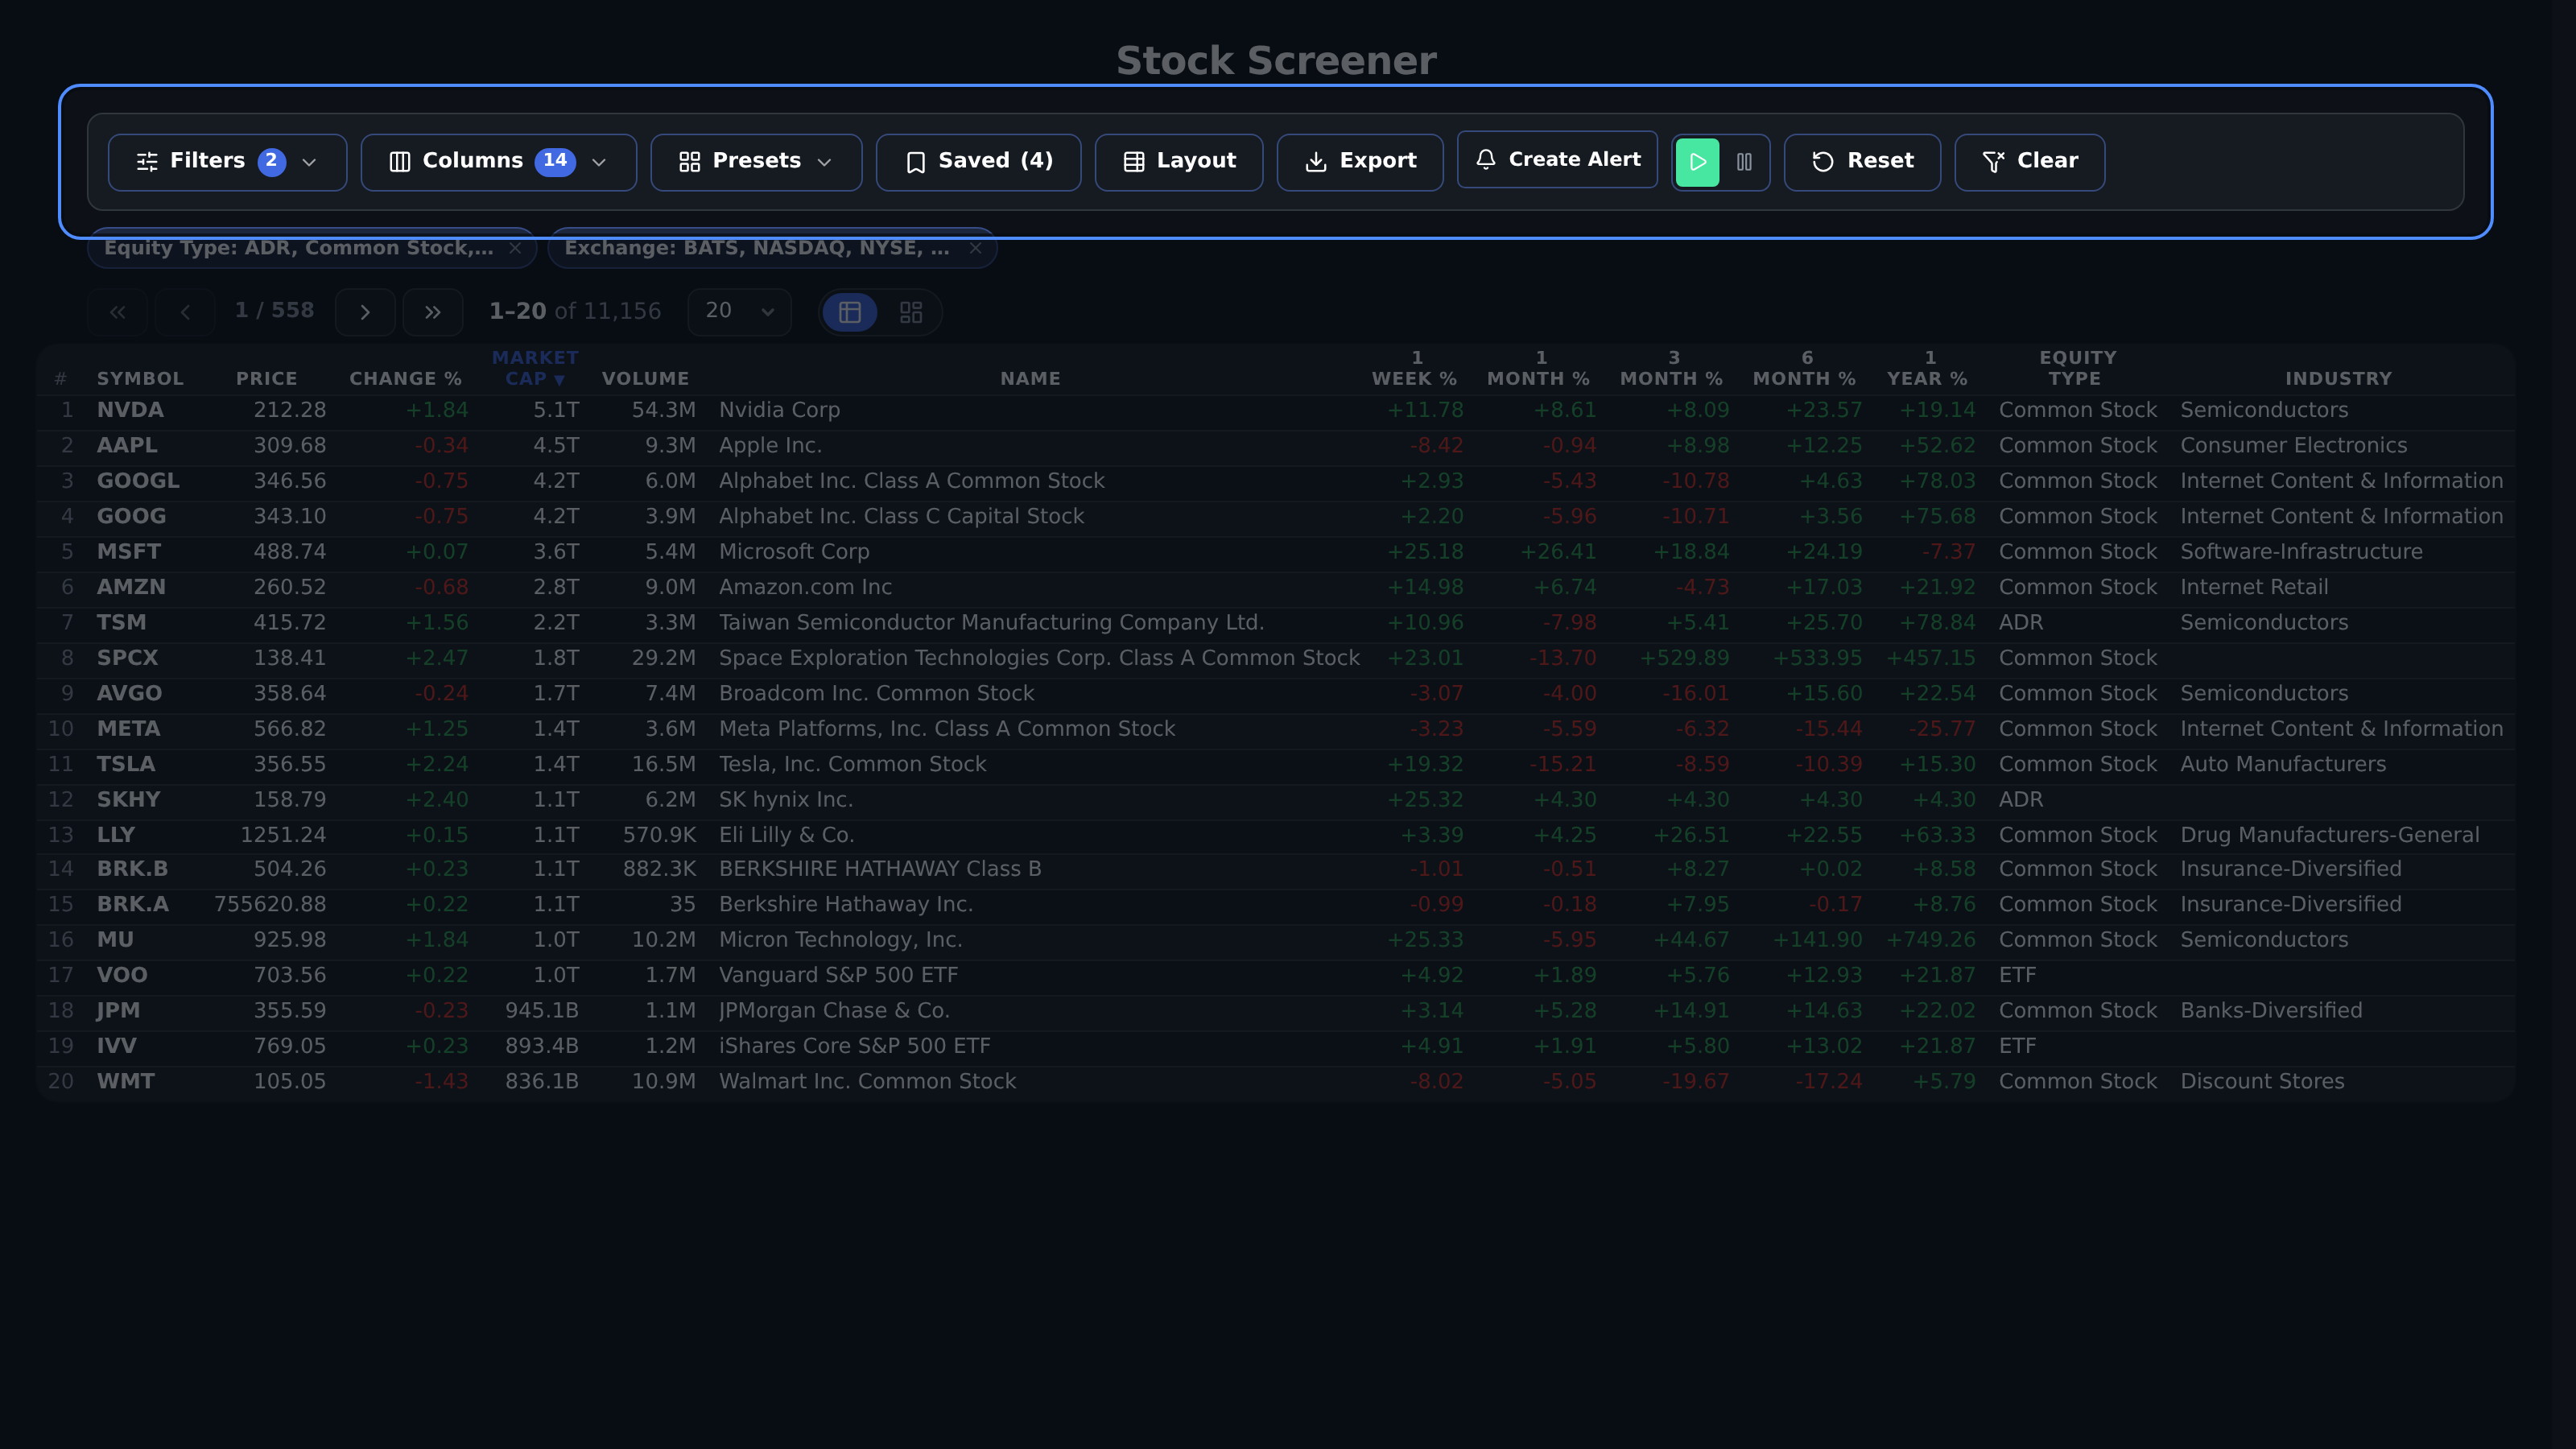
Task: Open Saved (4) screens
Action: [x=978, y=162]
